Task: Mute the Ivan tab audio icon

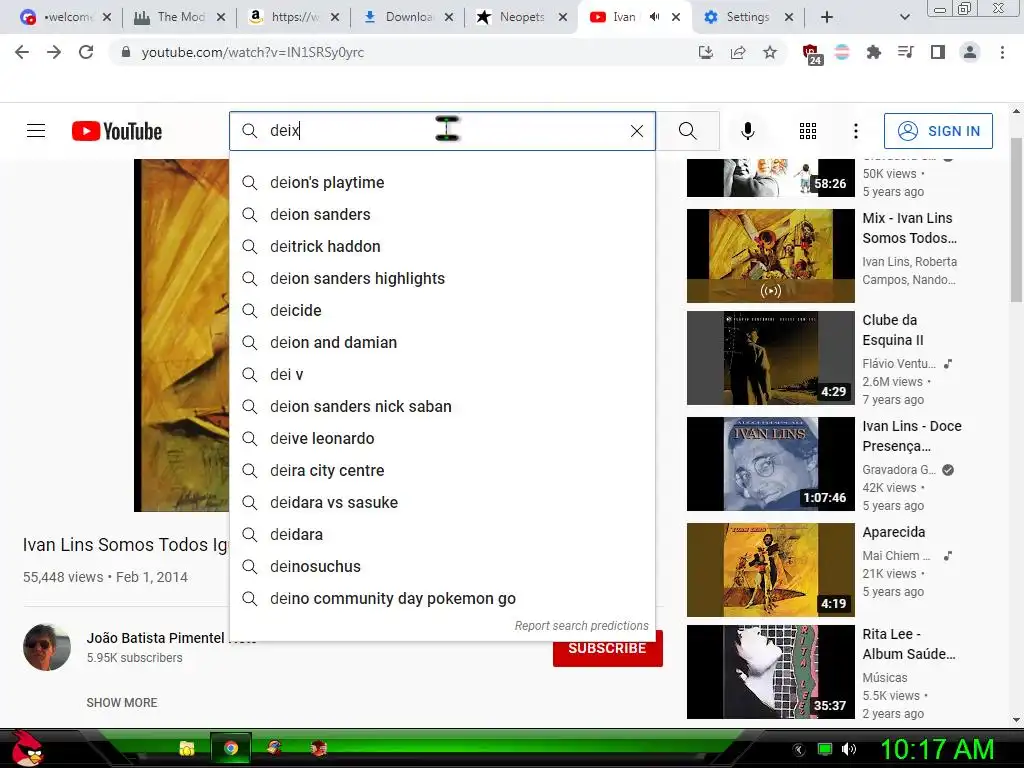Action: [x=654, y=17]
